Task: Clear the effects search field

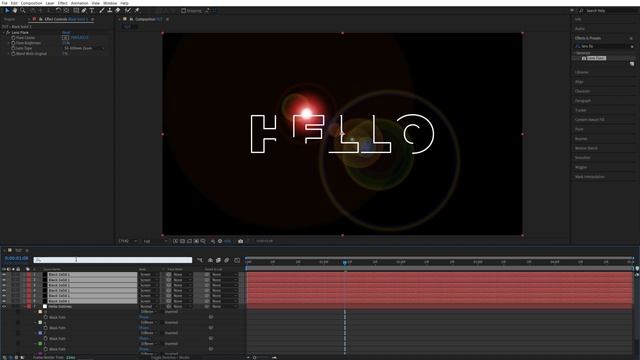Action: coord(632,47)
